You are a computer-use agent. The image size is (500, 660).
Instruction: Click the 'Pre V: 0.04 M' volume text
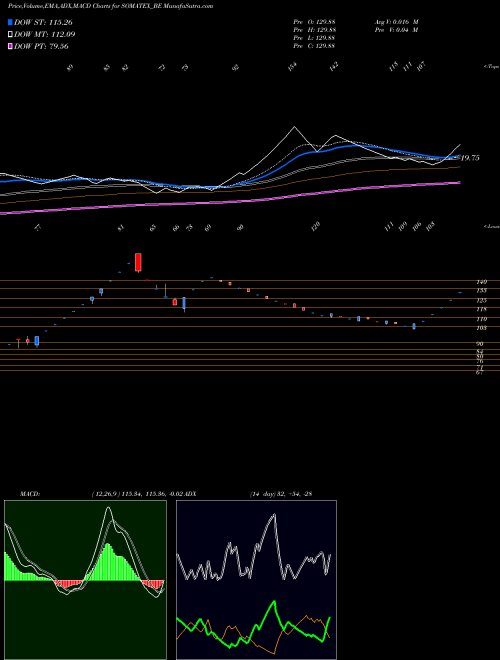[396, 30]
